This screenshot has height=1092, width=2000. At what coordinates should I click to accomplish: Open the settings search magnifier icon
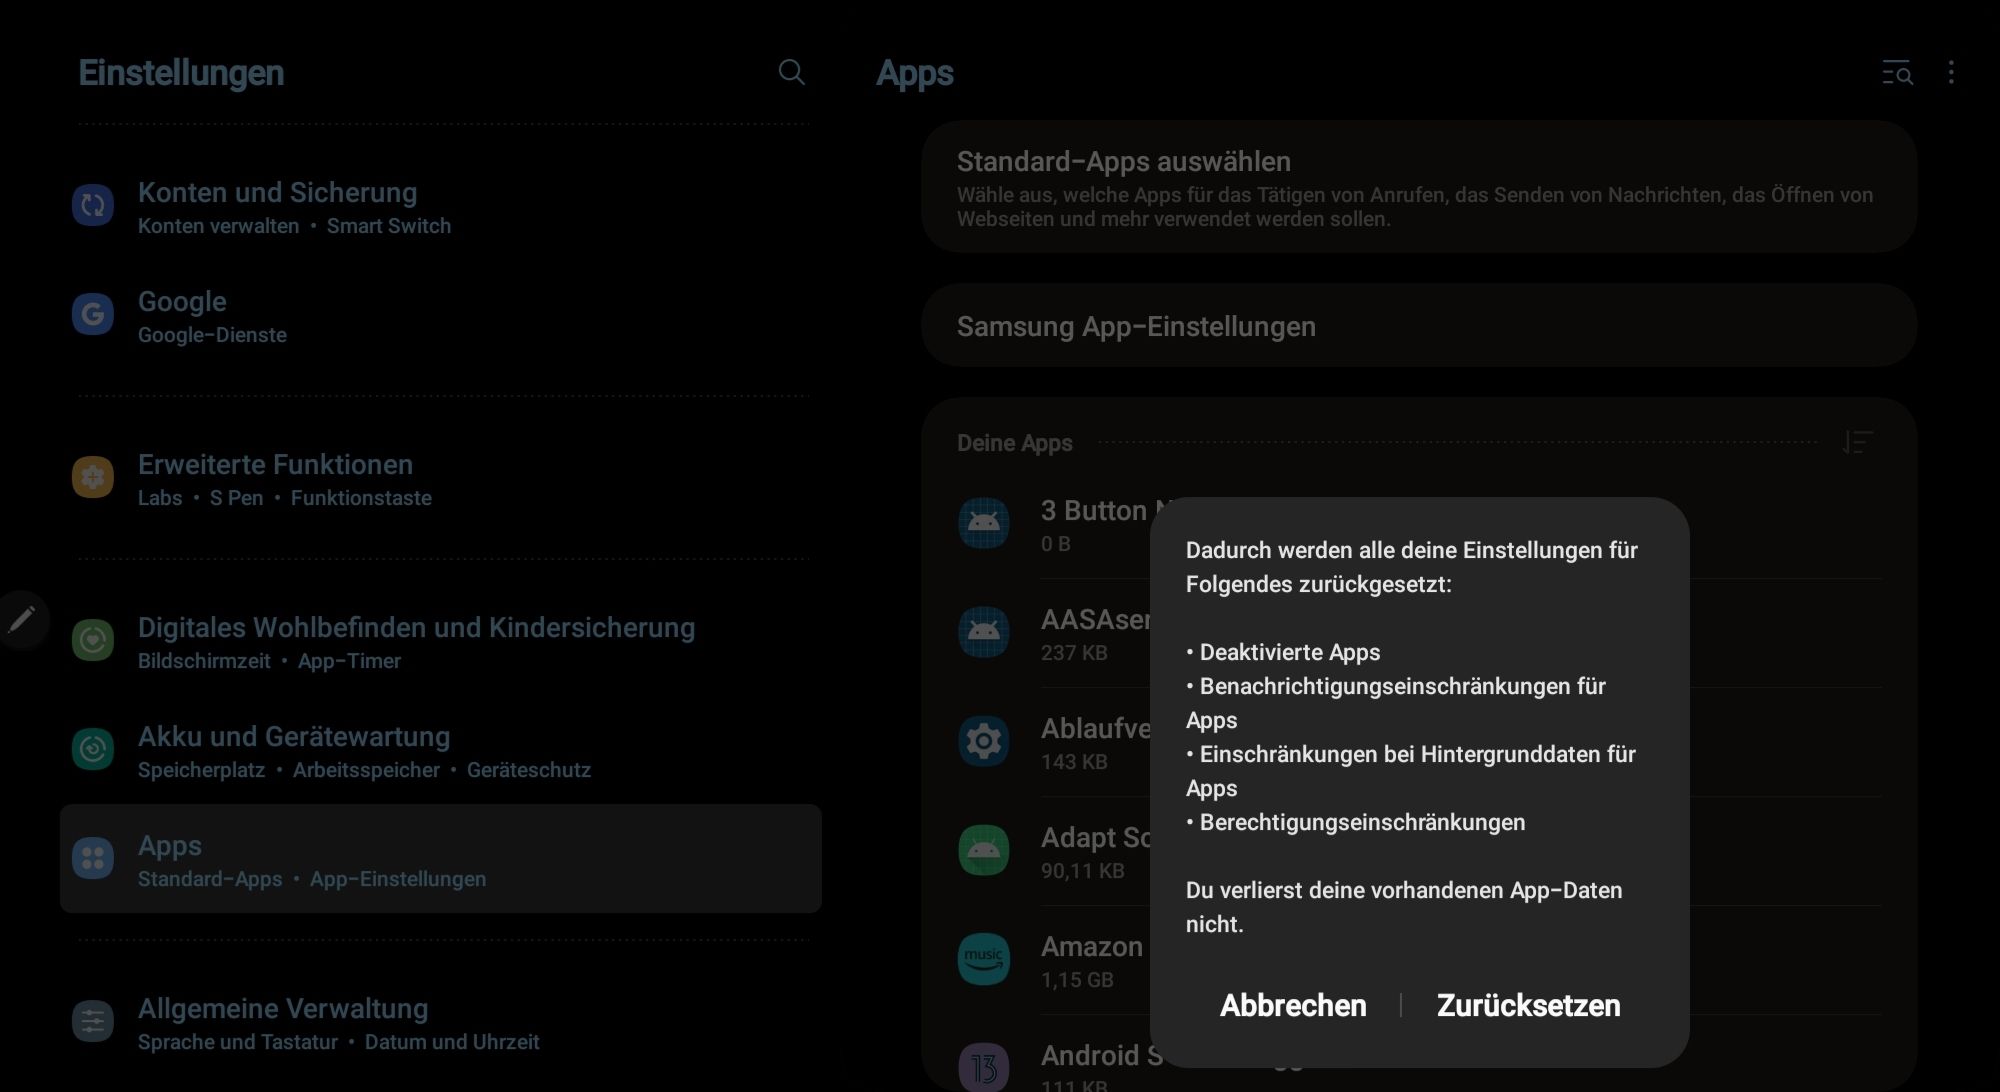pos(791,72)
